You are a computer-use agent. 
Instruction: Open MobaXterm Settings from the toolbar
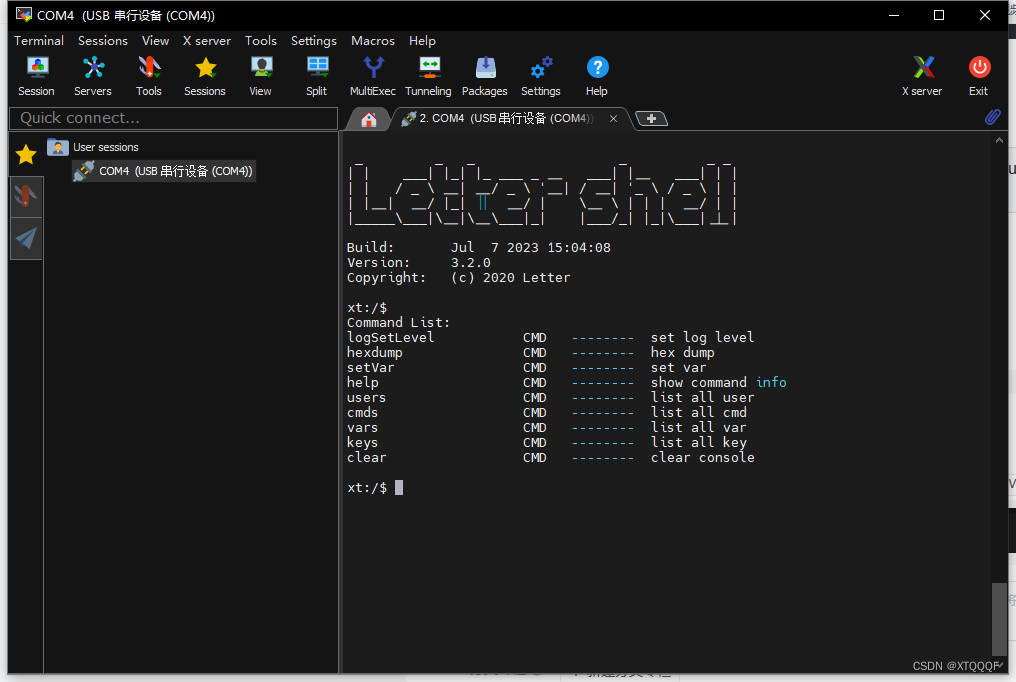click(540, 68)
